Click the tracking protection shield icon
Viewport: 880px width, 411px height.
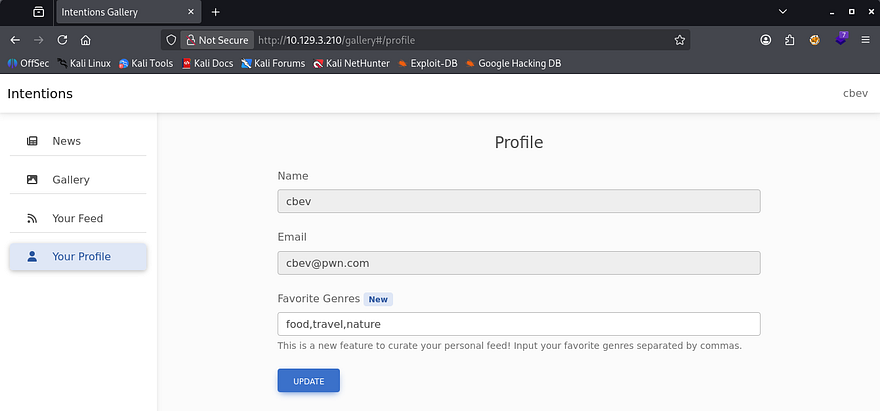[x=171, y=40]
